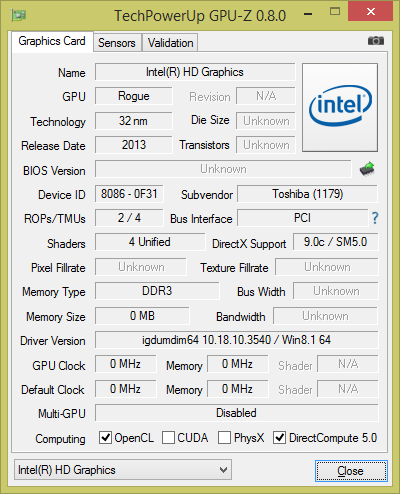Select the Graphics Card tab
This screenshot has width=400, height=494.
52,41
